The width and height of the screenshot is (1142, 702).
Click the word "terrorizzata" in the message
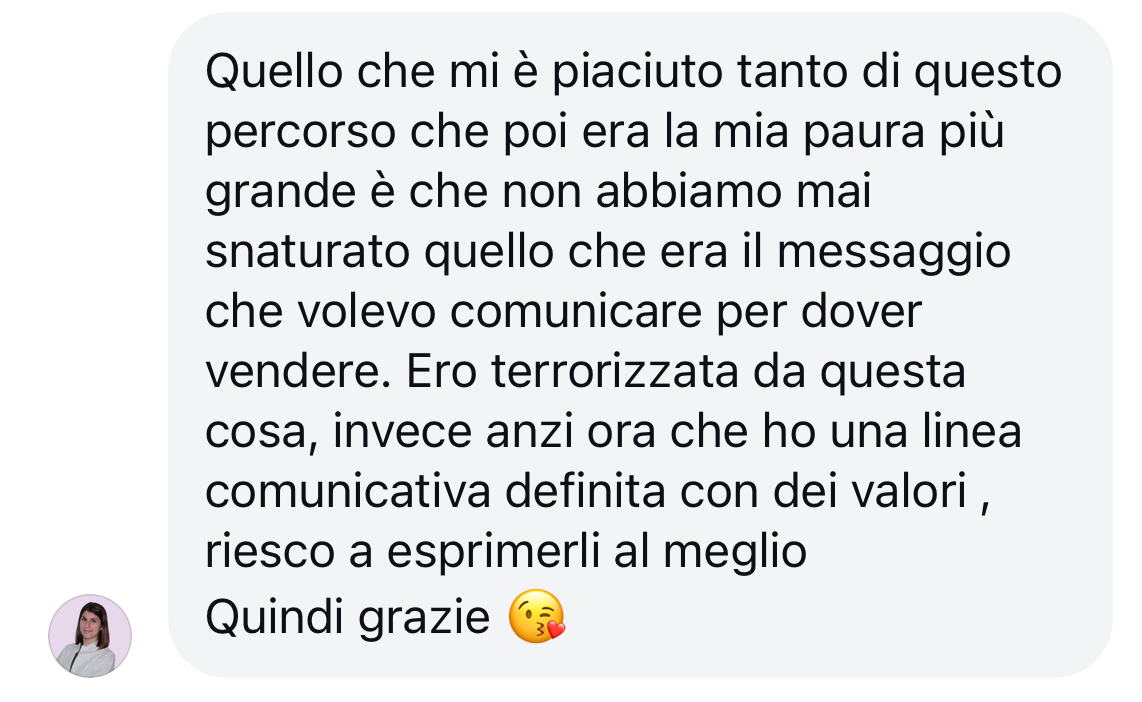[x=615, y=371]
